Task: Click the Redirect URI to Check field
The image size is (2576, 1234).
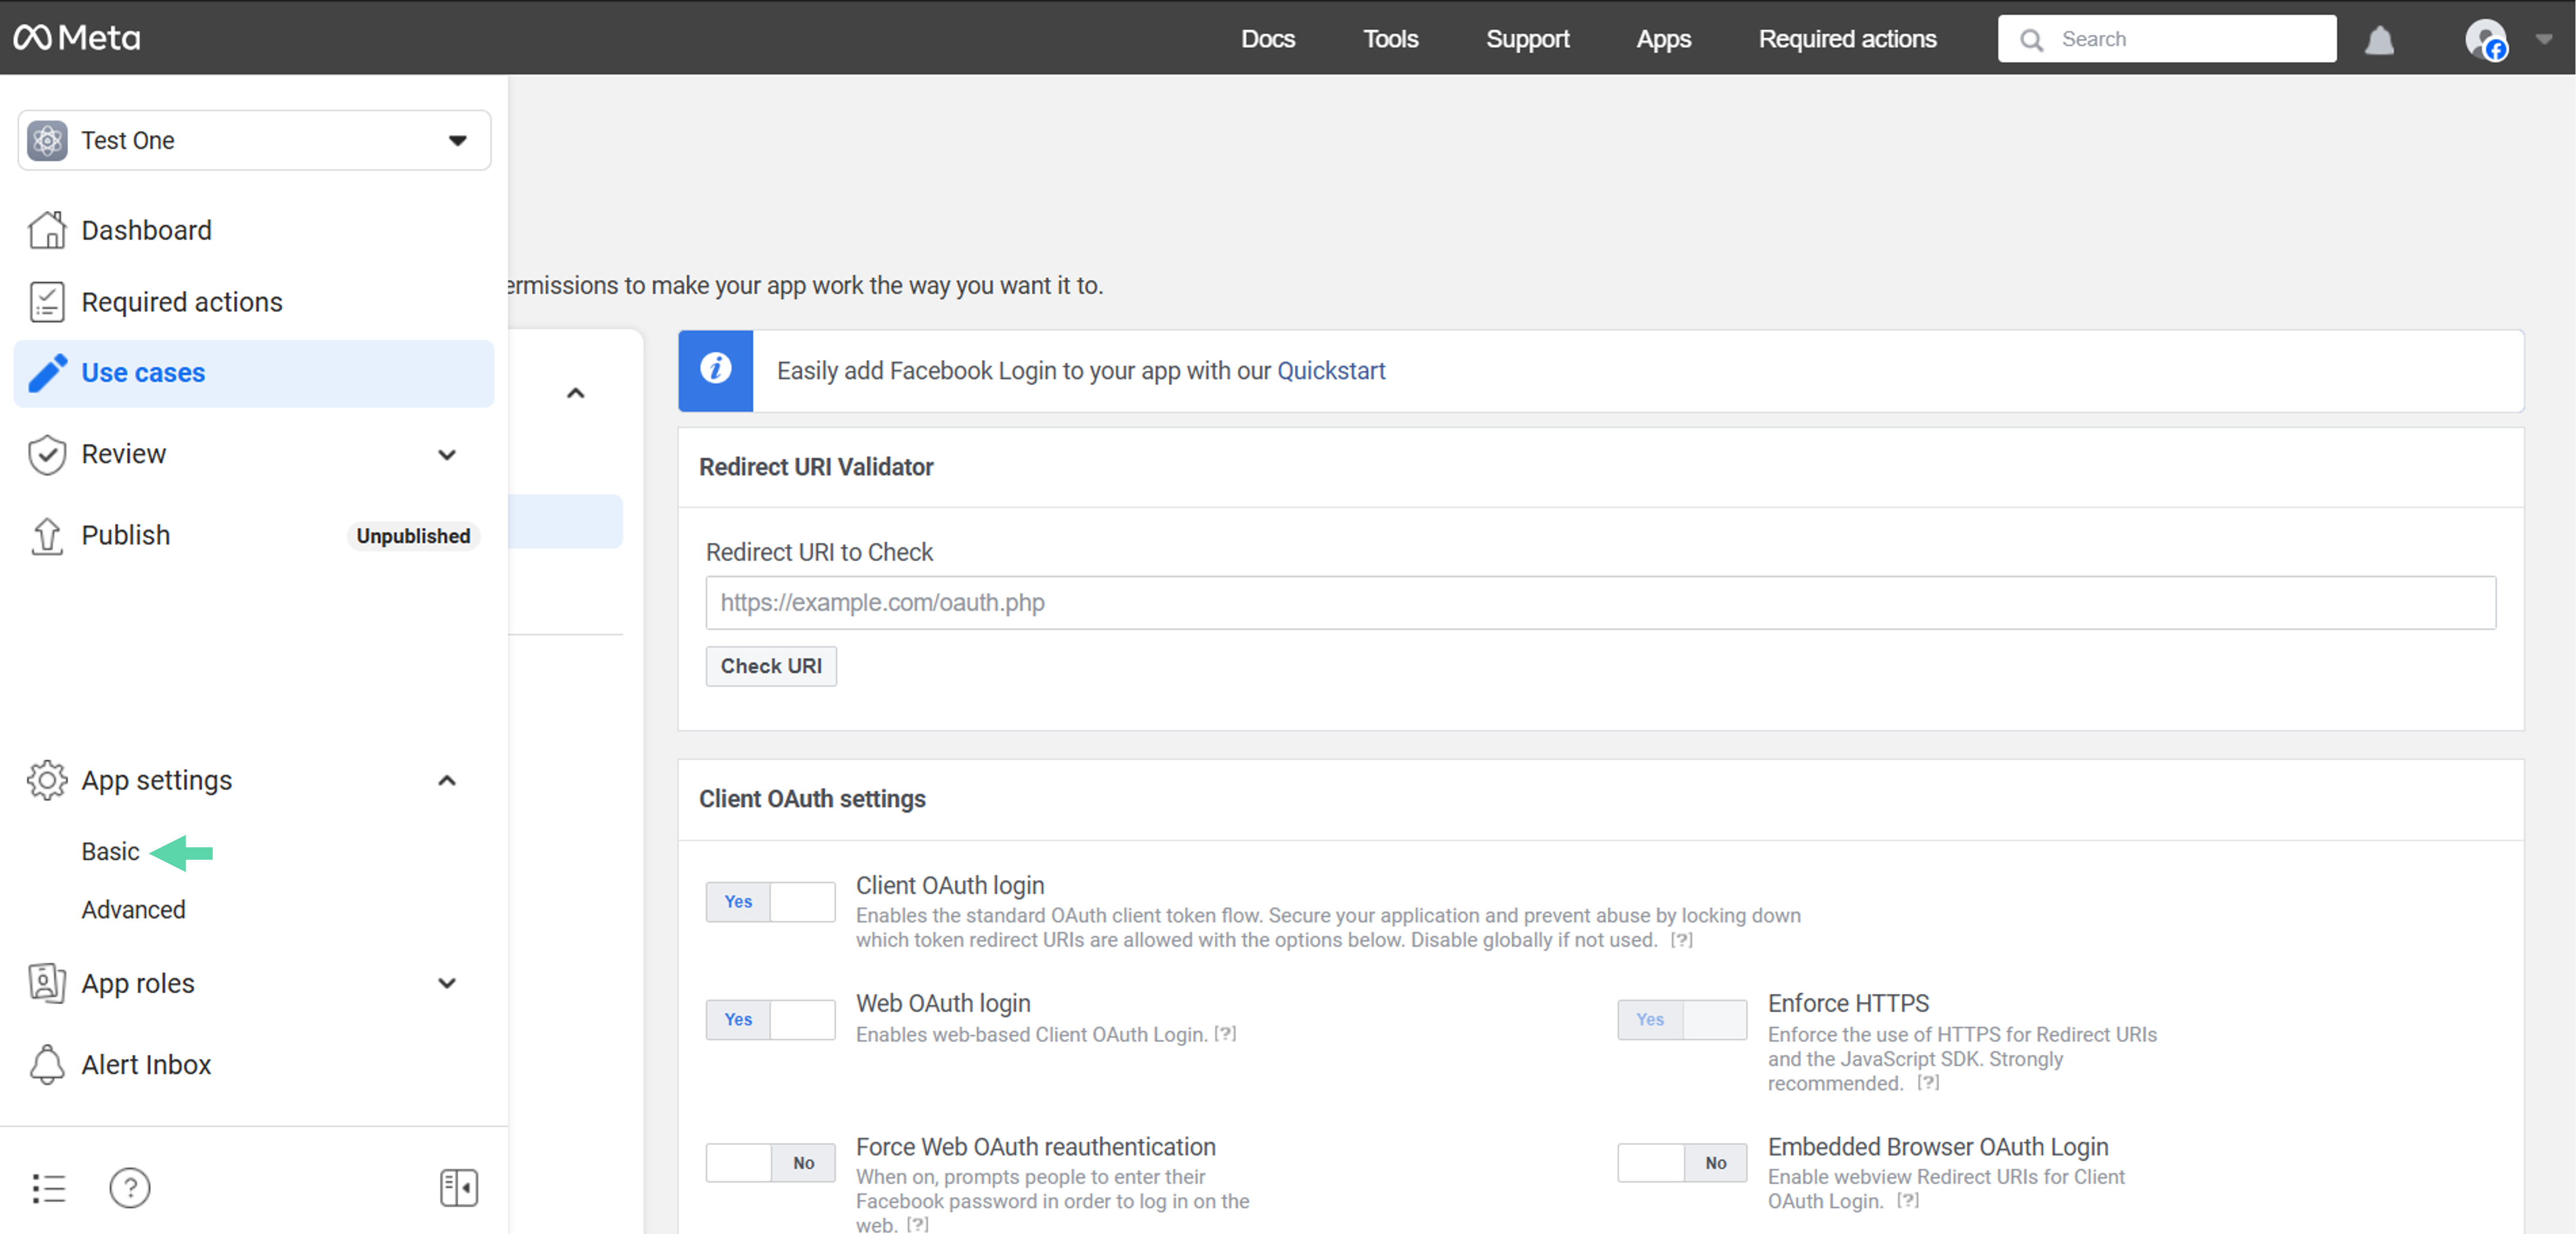Action: tap(1601, 602)
